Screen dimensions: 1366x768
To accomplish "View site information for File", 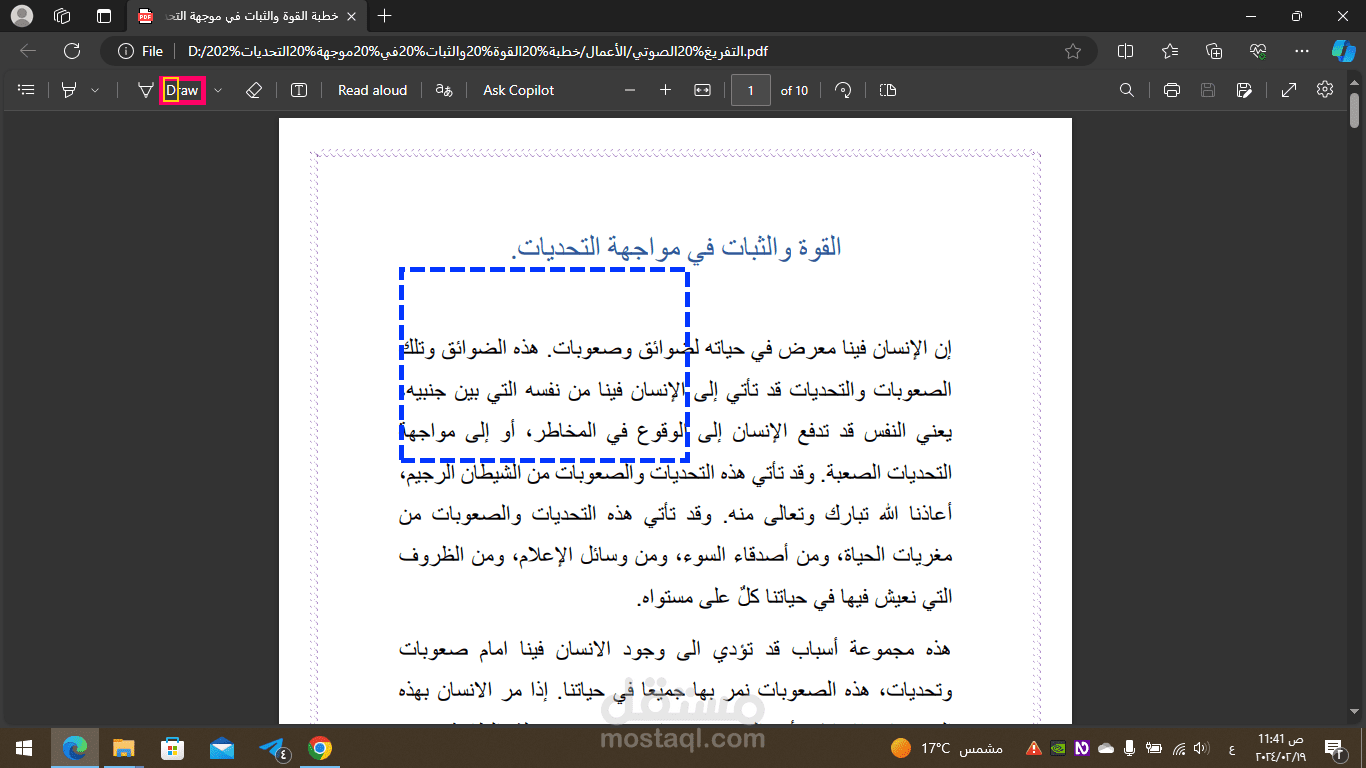I will point(141,51).
